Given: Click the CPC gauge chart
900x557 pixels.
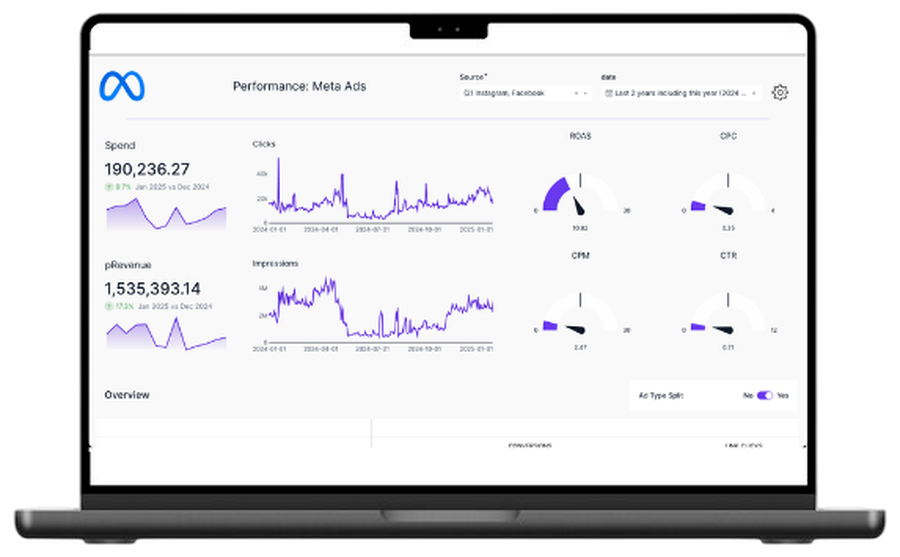Looking at the screenshot, I should pyautogui.click(x=728, y=195).
